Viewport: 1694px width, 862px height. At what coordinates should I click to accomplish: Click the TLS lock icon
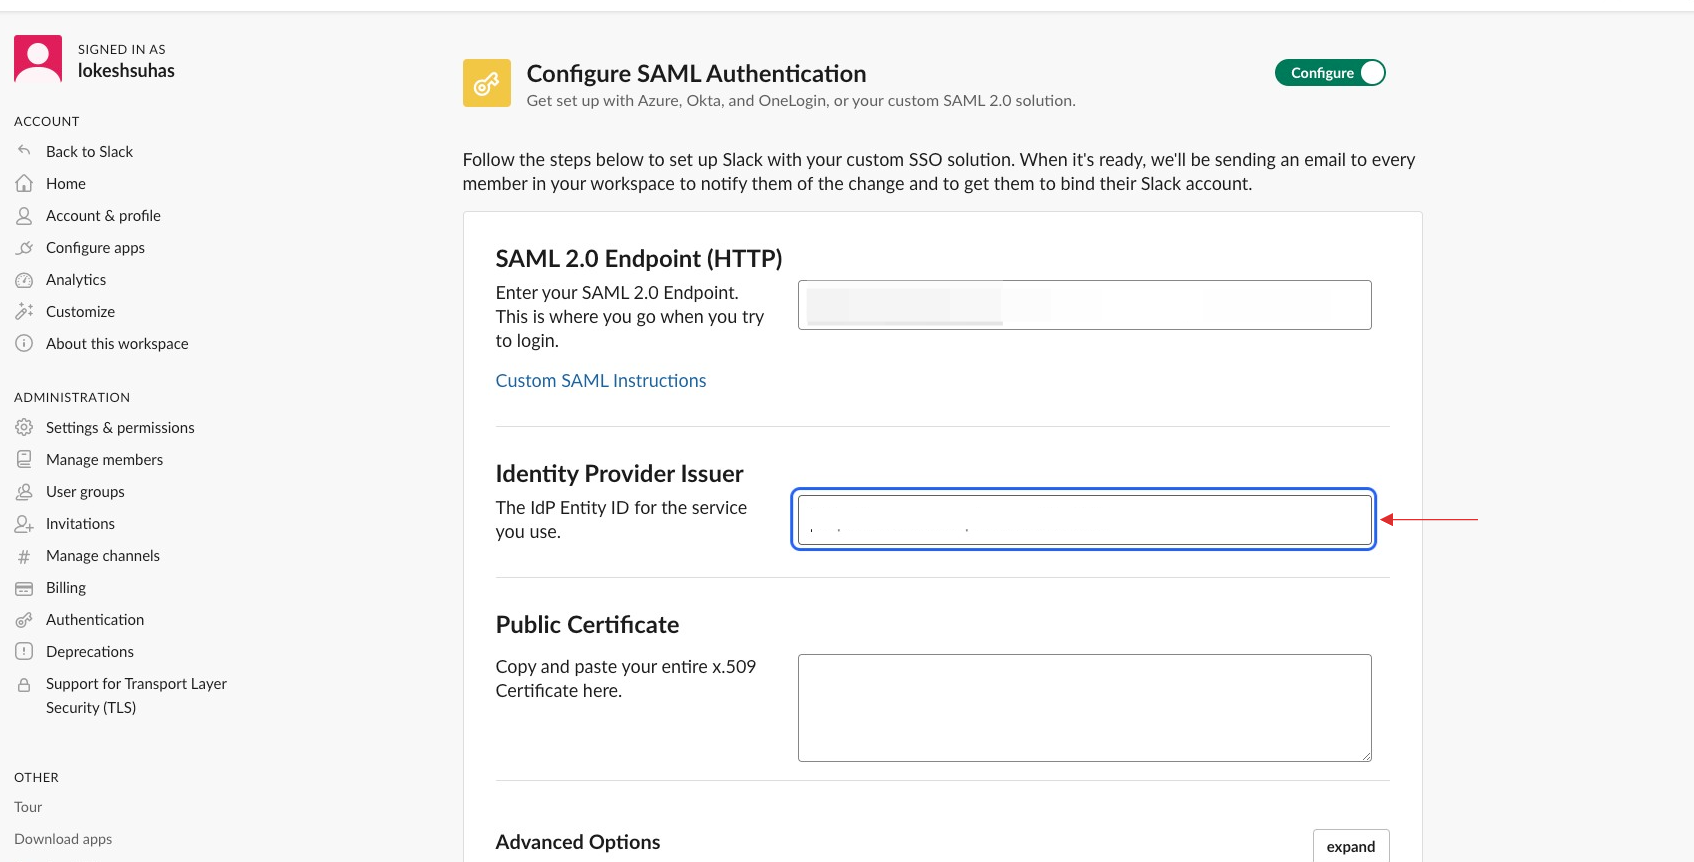point(24,684)
